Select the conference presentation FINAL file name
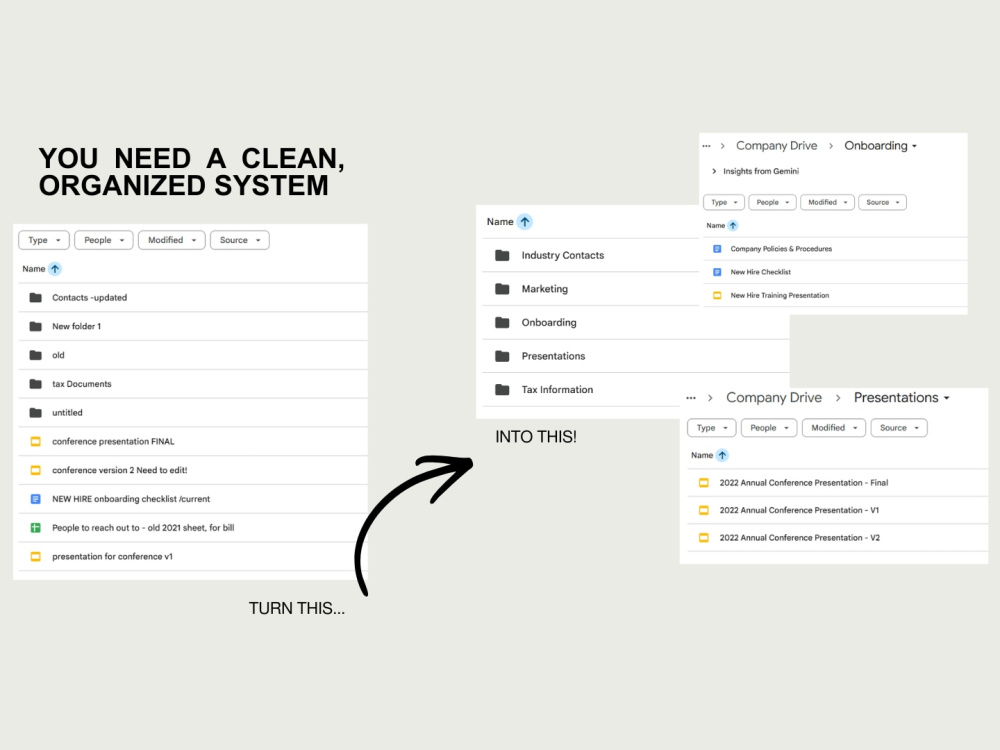1000x750 pixels. [113, 441]
